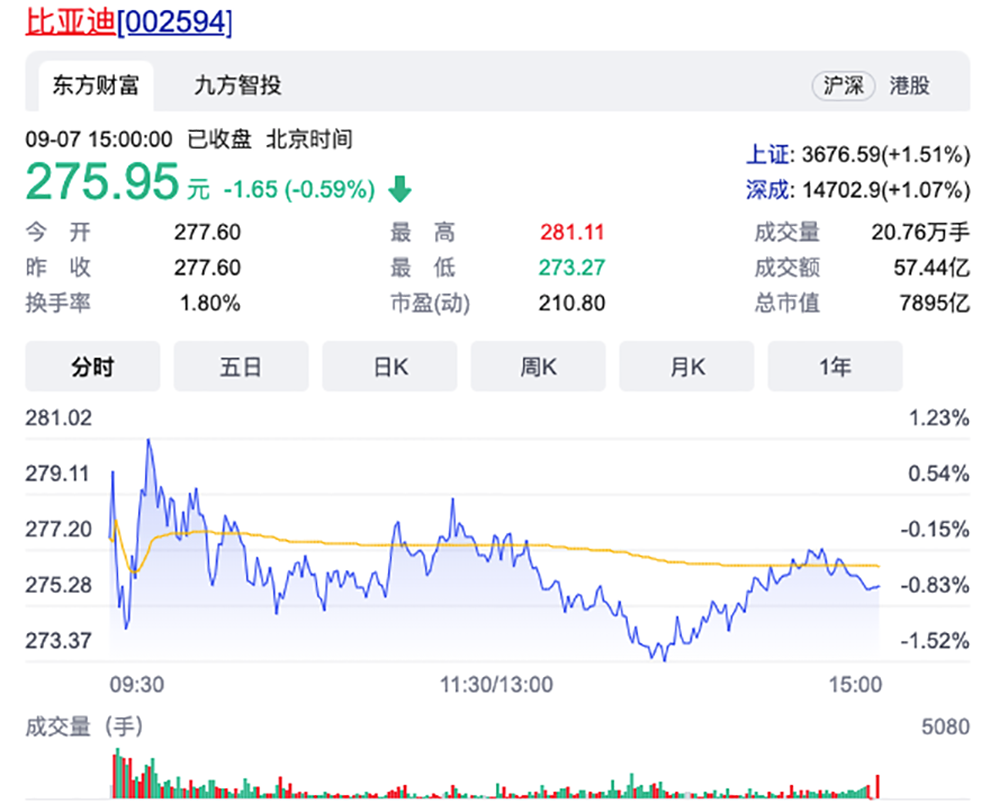Click the green down arrow icon

coord(400,188)
